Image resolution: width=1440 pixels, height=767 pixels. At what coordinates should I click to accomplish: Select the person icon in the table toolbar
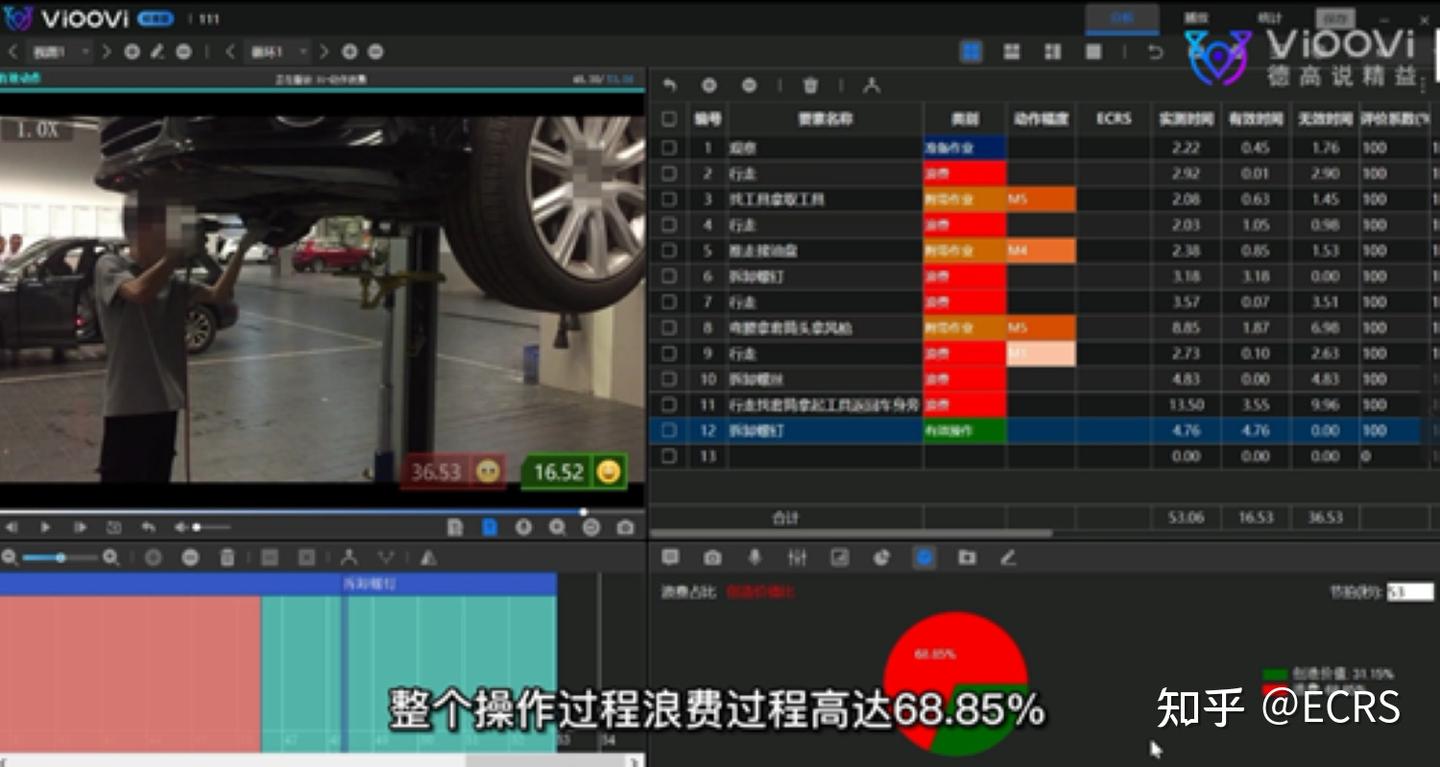873,85
